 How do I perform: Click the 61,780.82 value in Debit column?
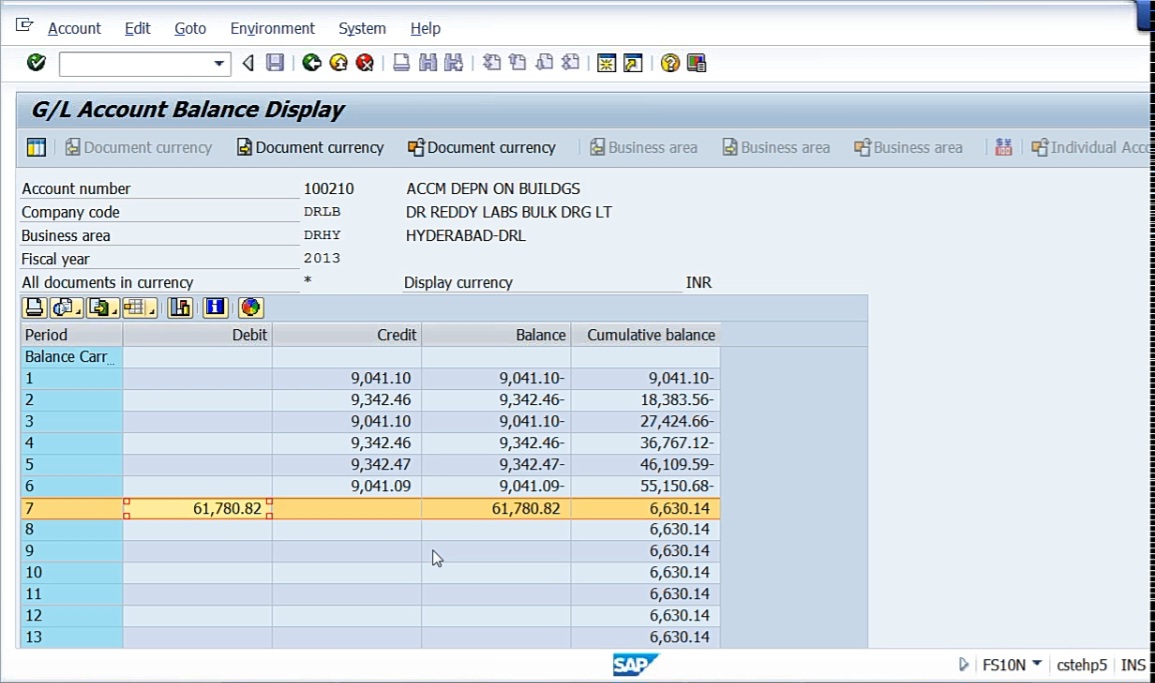(x=227, y=508)
